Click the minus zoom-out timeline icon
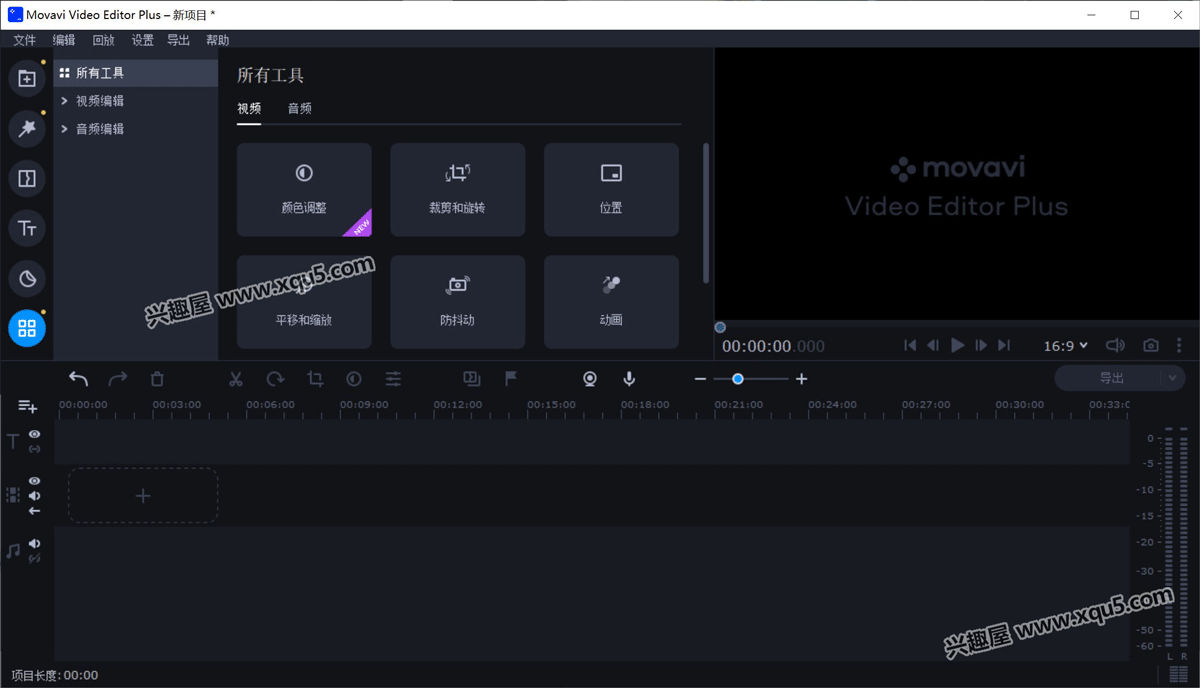Viewport: 1200px width, 688px height. click(x=700, y=379)
